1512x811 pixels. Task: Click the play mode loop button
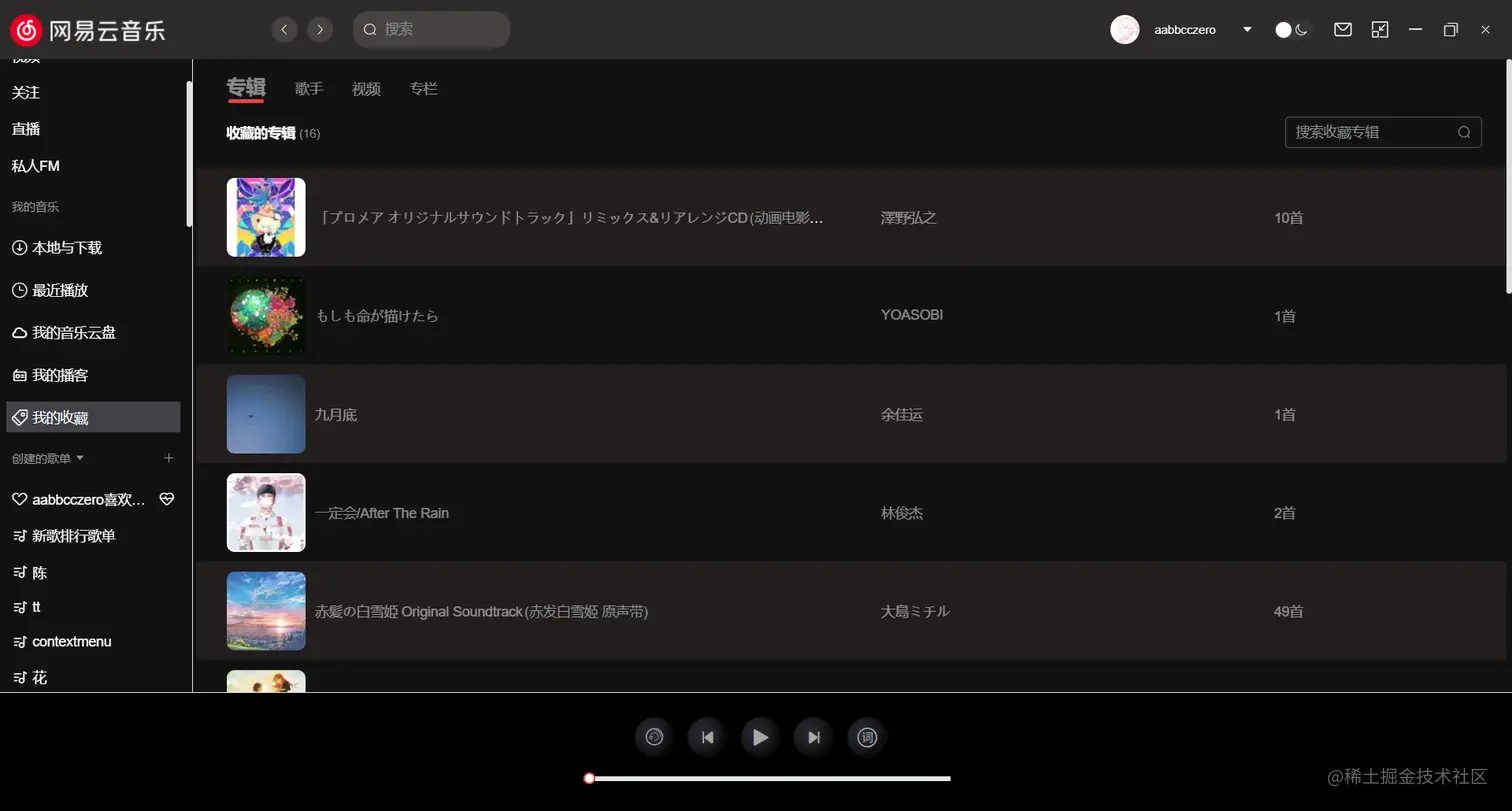654,737
